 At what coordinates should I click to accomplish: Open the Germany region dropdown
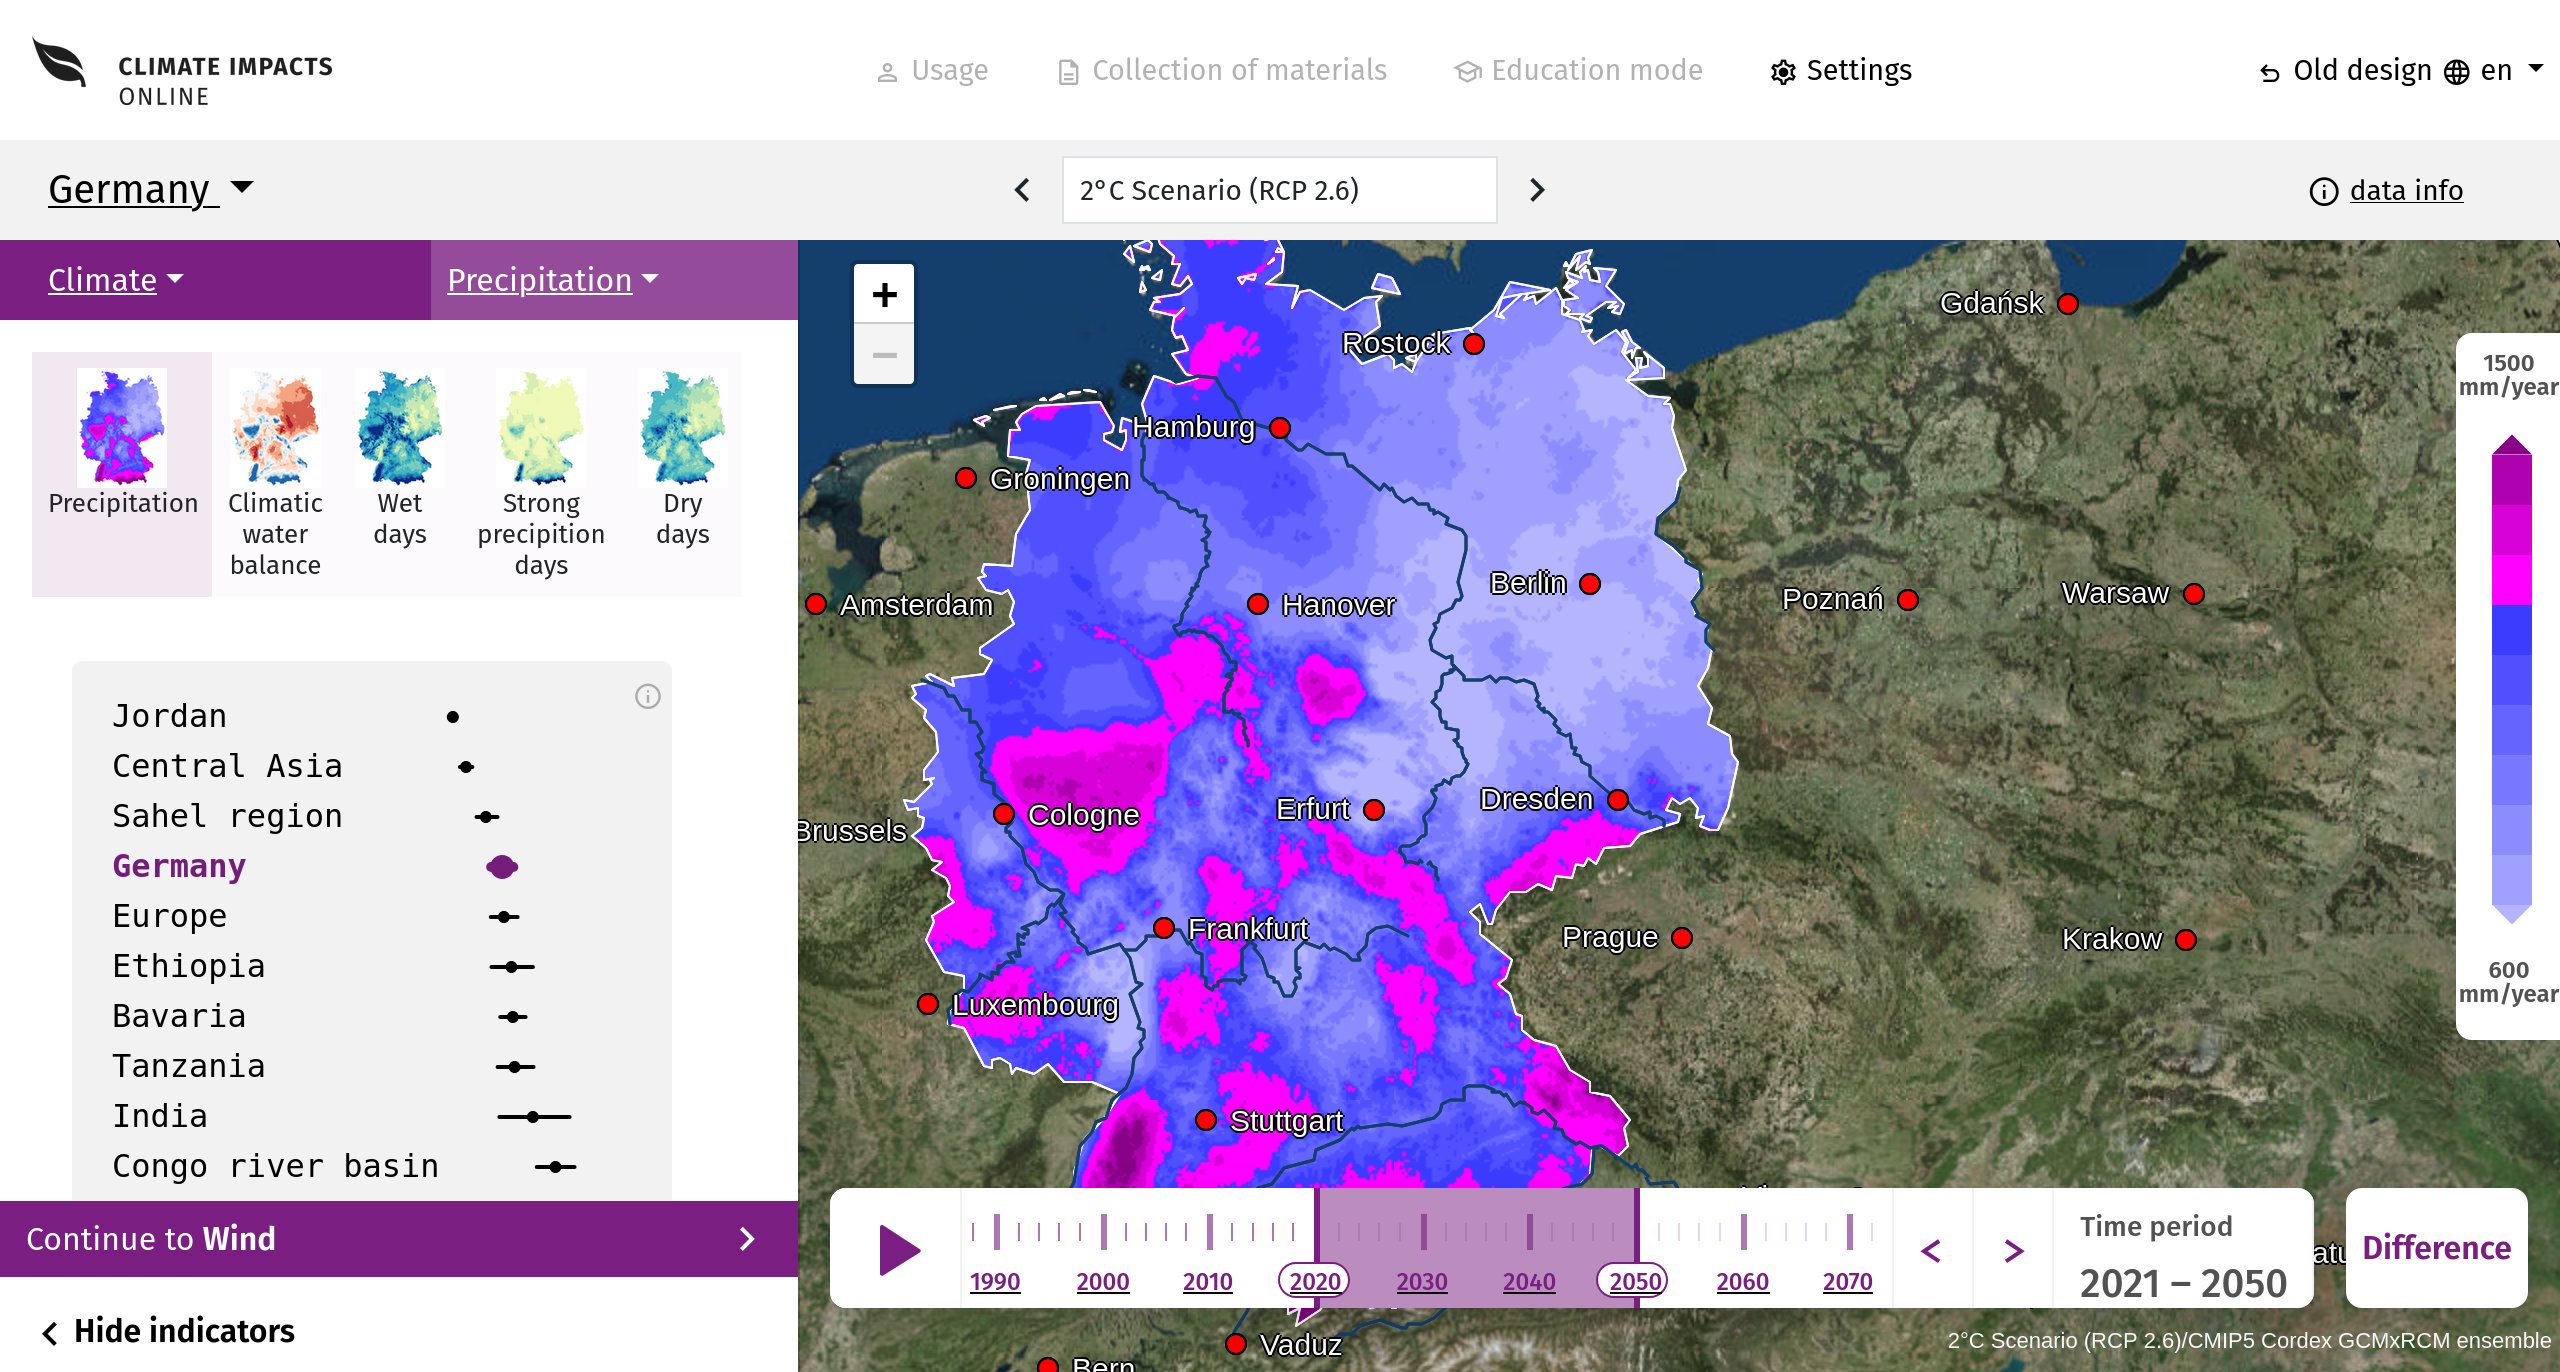[x=150, y=189]
